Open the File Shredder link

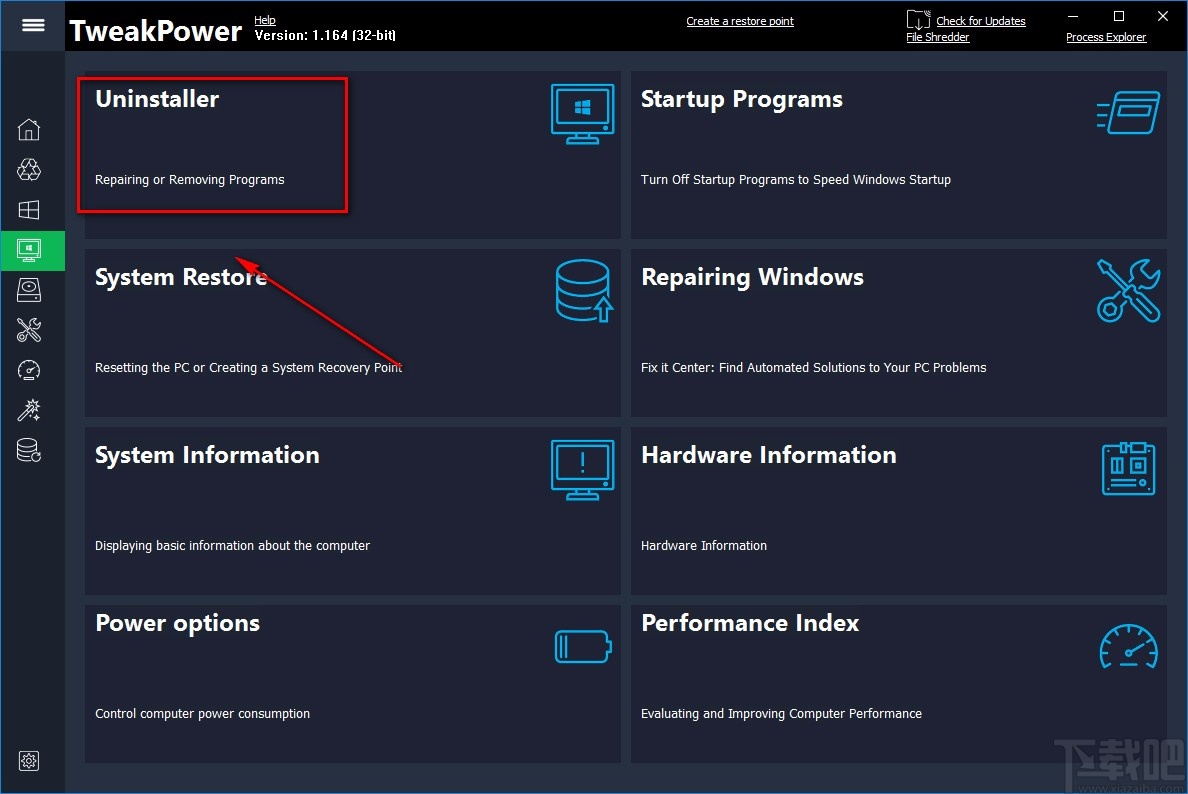[937, 37]
